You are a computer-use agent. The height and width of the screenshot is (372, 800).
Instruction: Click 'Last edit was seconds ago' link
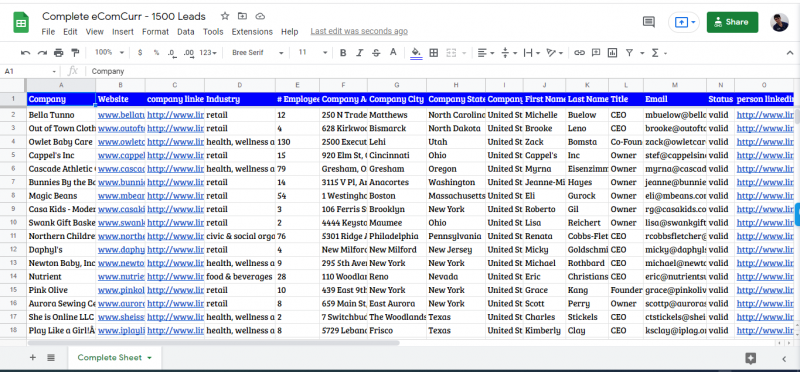pyautogui.click(x=359, y=32)
